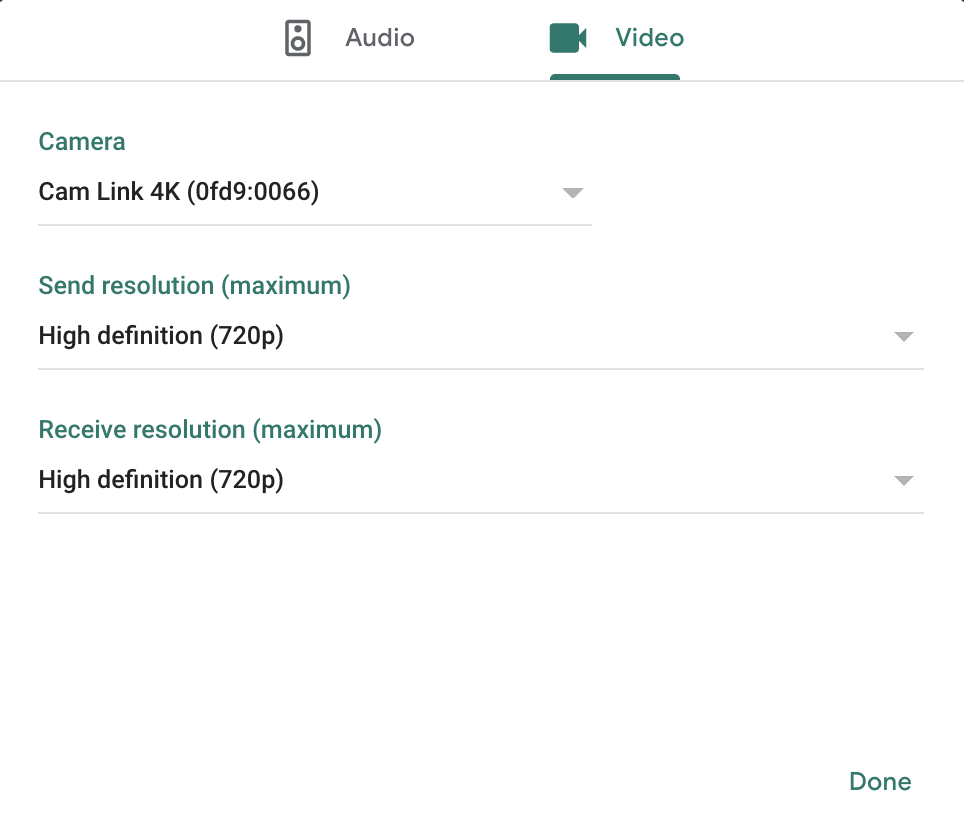Open the Camera dropdown arrow

[572, 193]
